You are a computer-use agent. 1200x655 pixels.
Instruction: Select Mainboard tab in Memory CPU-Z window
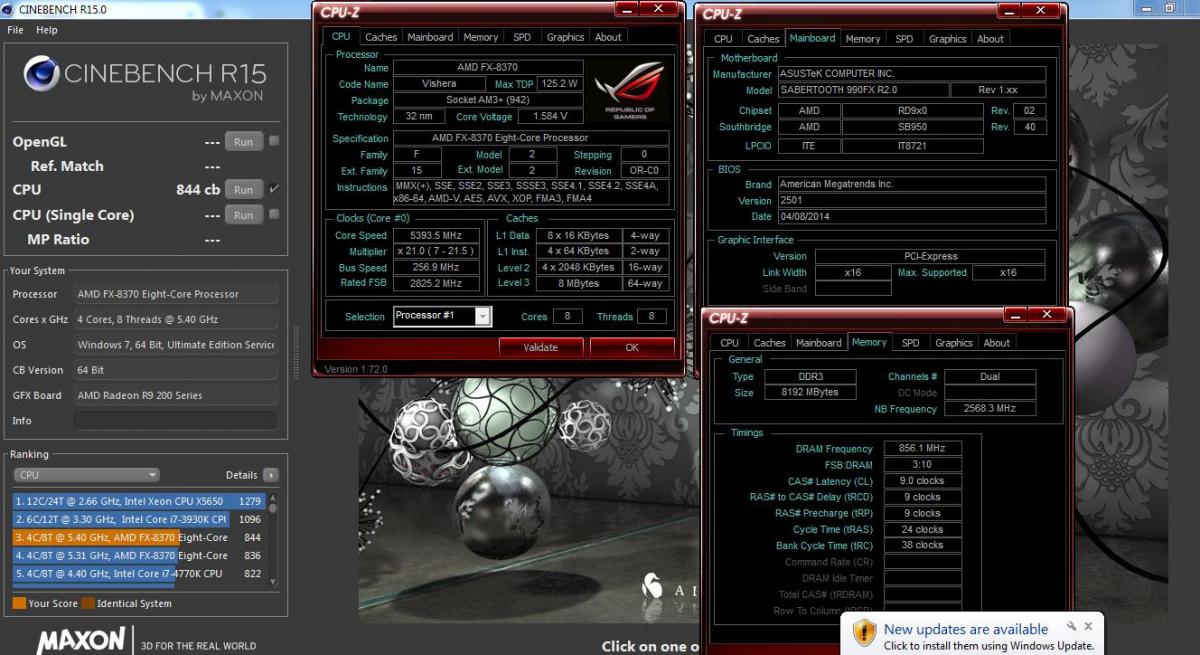tap(819, 343)
